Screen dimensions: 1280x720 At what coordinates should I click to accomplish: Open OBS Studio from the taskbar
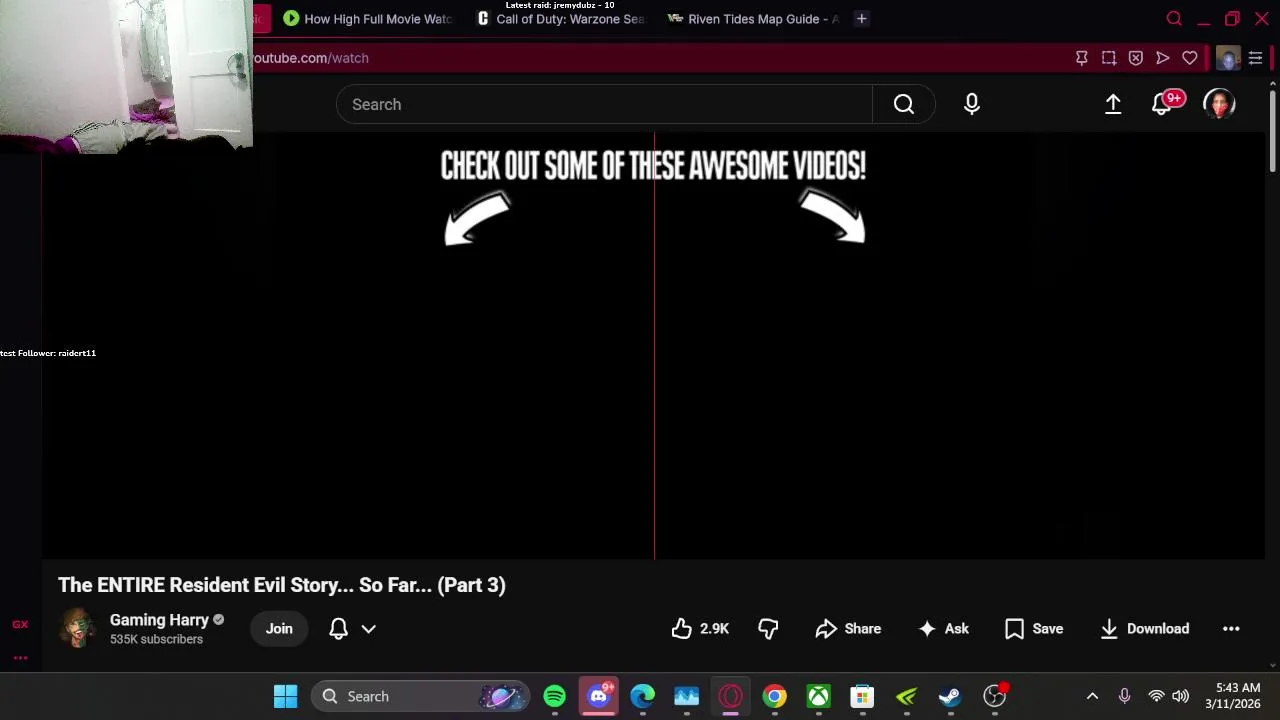[x=994, y=696]
